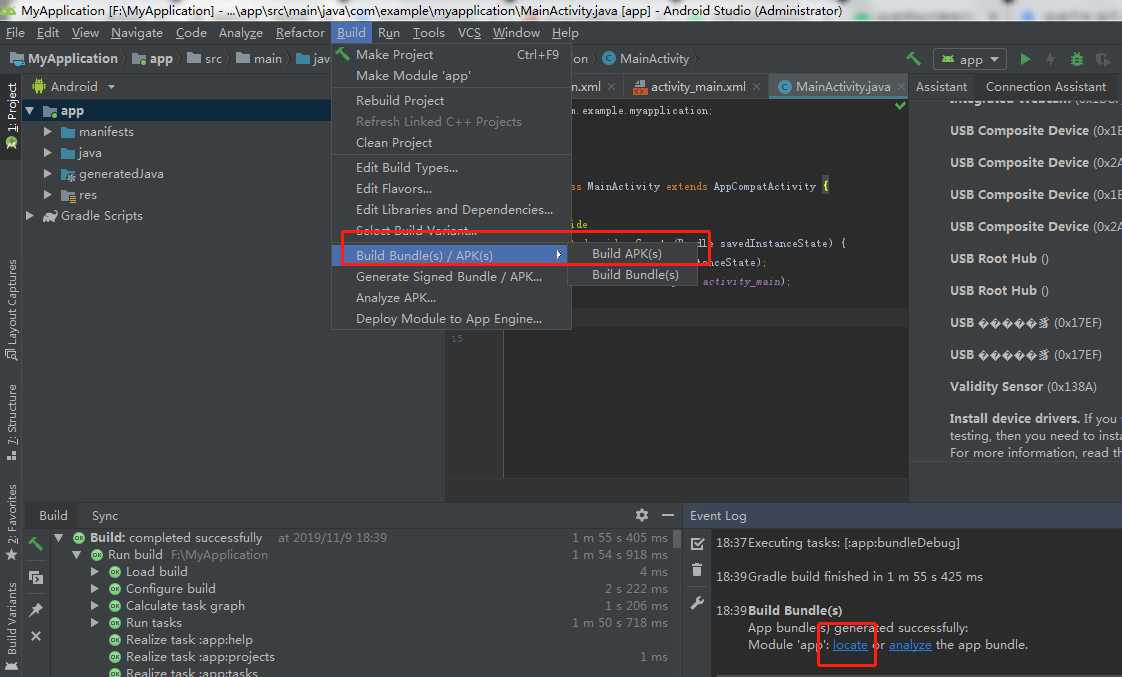Open the Refactor menu
The height and width of the screenshot is (677, 1122).
click(x=300, y=33)
